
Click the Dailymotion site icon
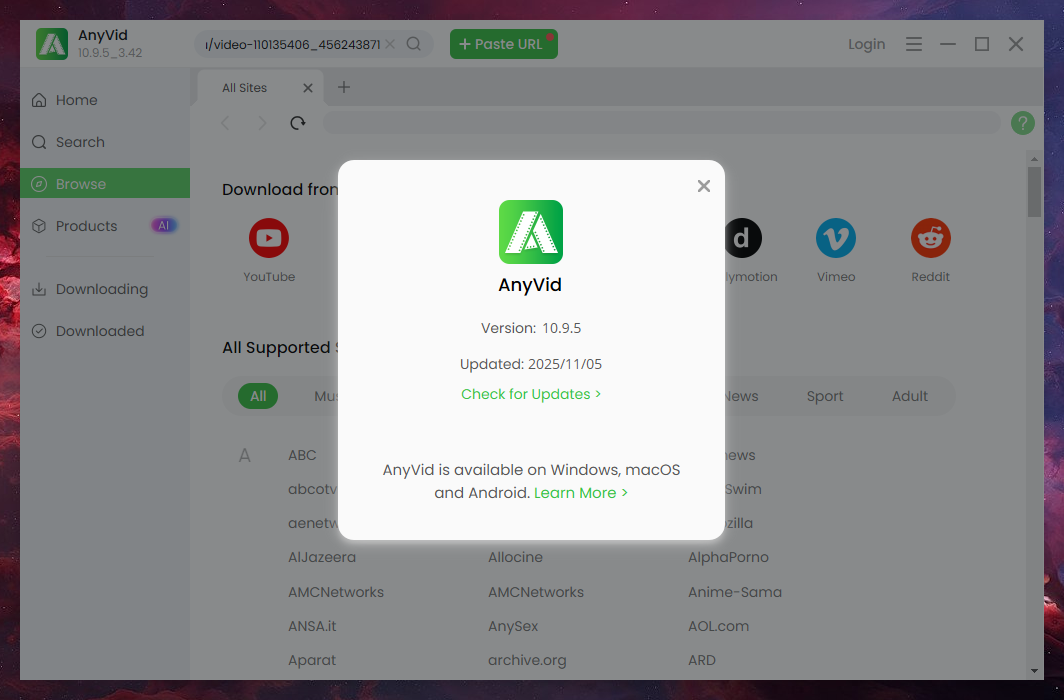[743, 238]
